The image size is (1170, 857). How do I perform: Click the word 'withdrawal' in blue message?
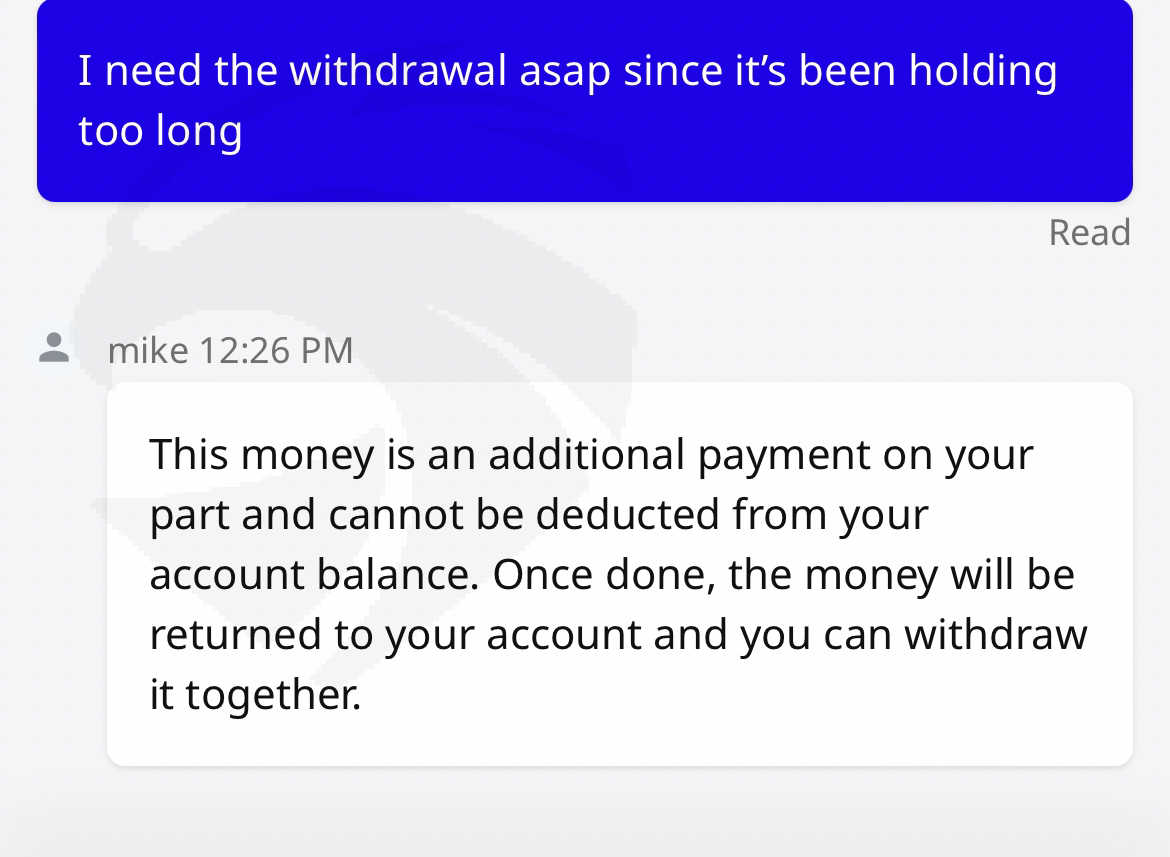point(398,71)
